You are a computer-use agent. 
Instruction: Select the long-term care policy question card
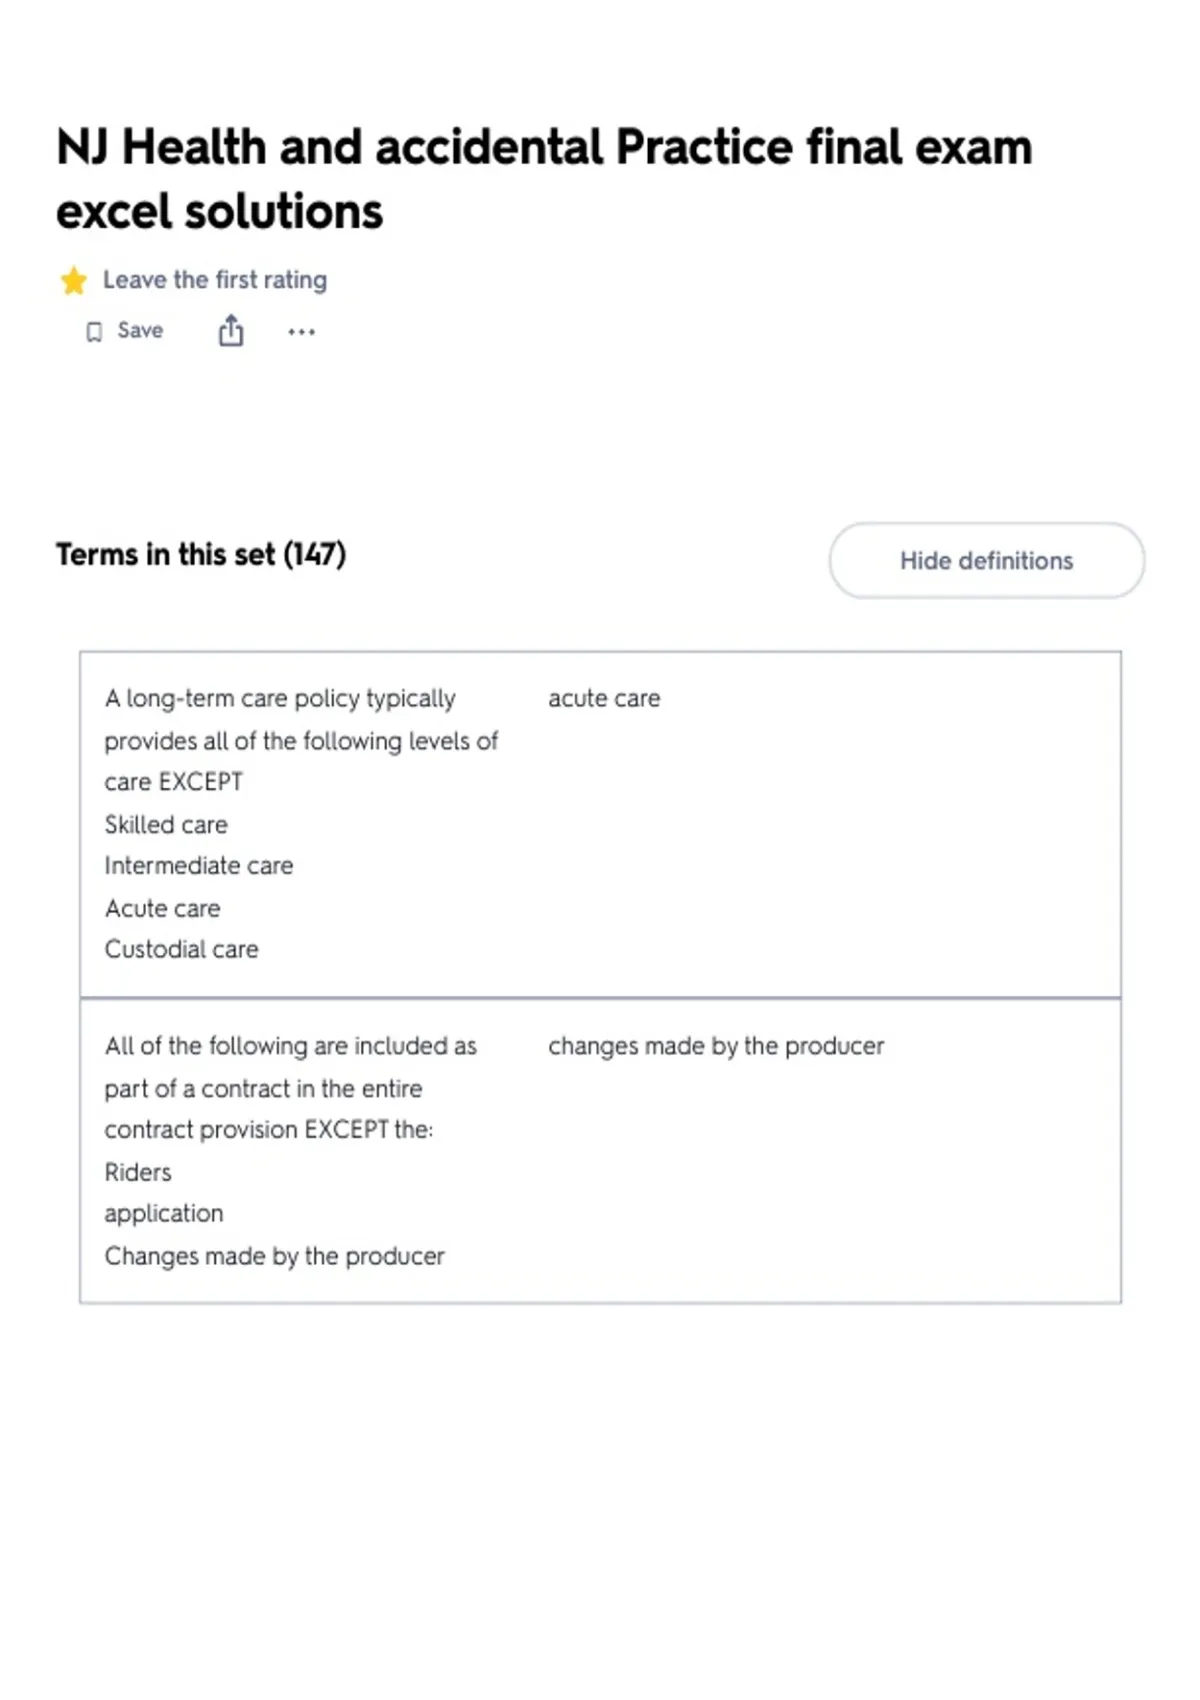(x=600, y=825)
